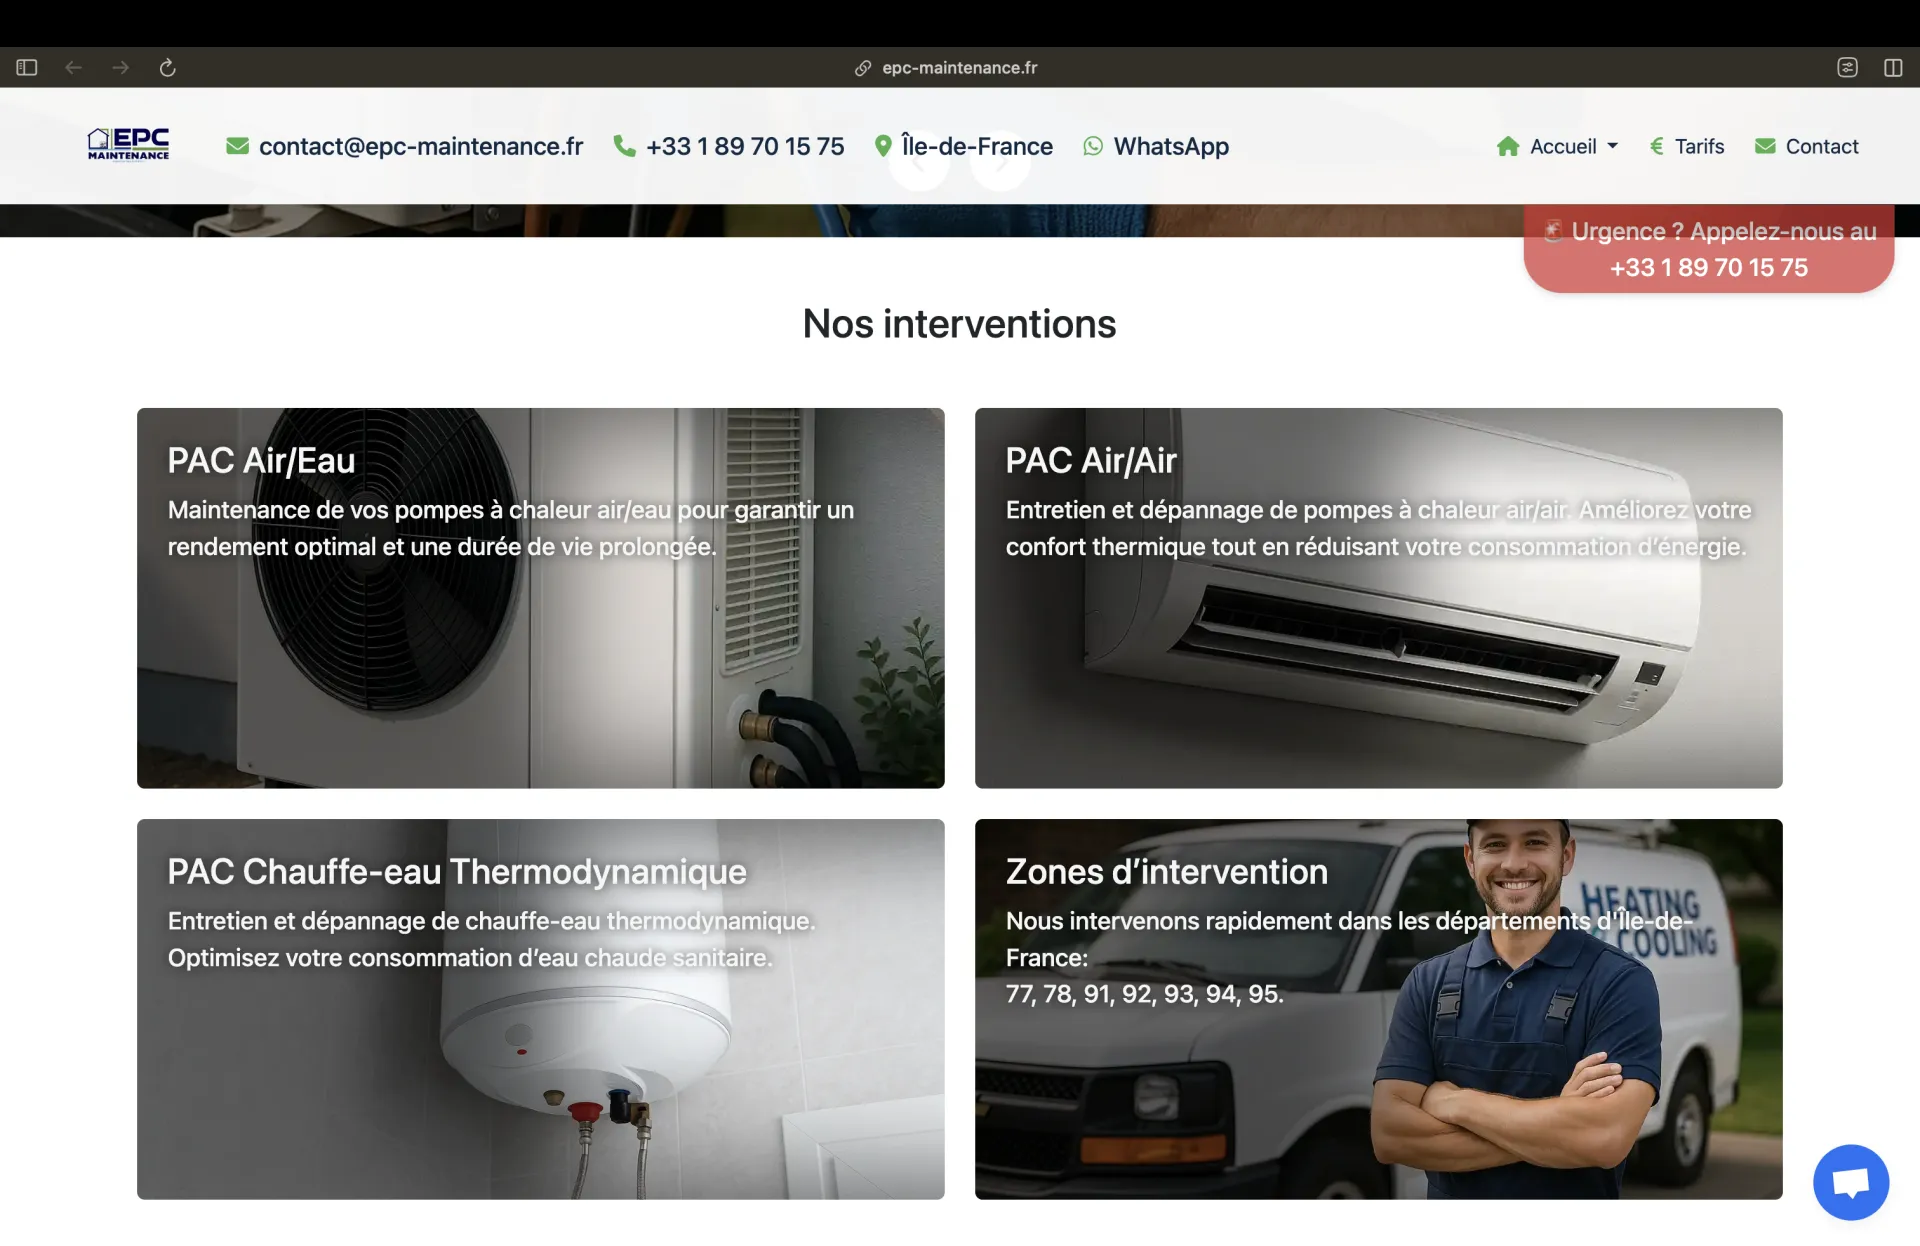Click the +33 1 89 70 15 75 header link
Image resolution: width=1920 pixels, height=1246 pixels.
[x=745, y=146]
